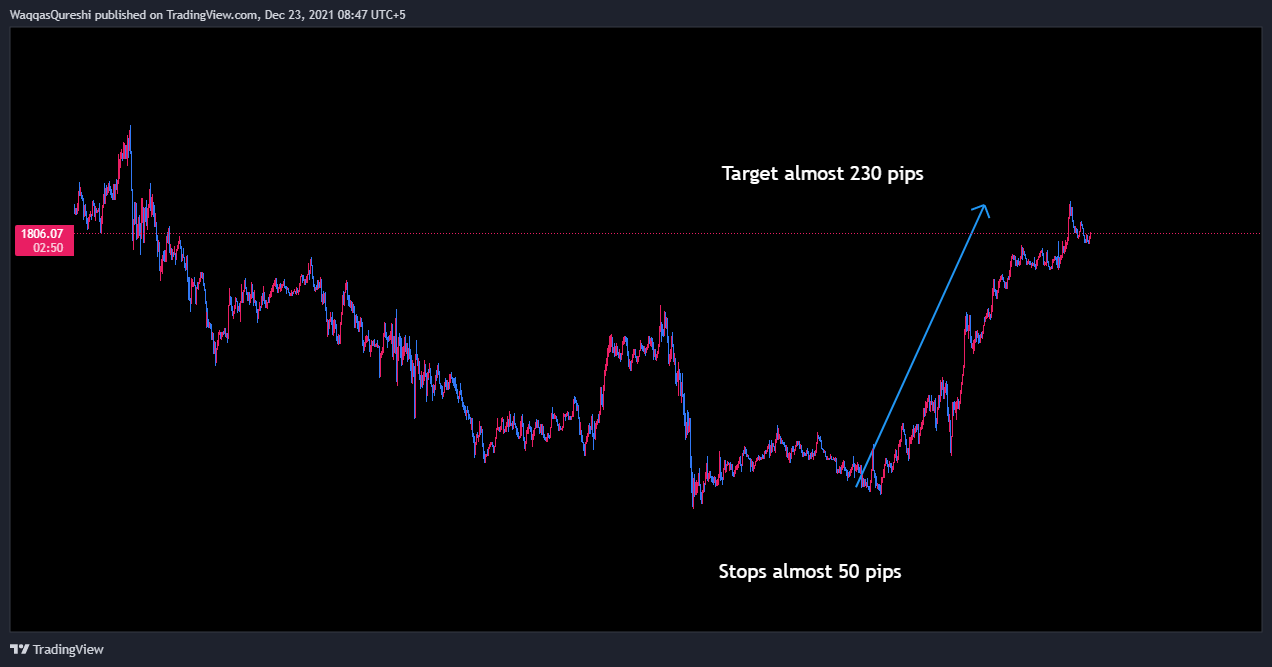Click the 'Target almost 230 pips' text
1272x667 pixels.
click(822, 174)
